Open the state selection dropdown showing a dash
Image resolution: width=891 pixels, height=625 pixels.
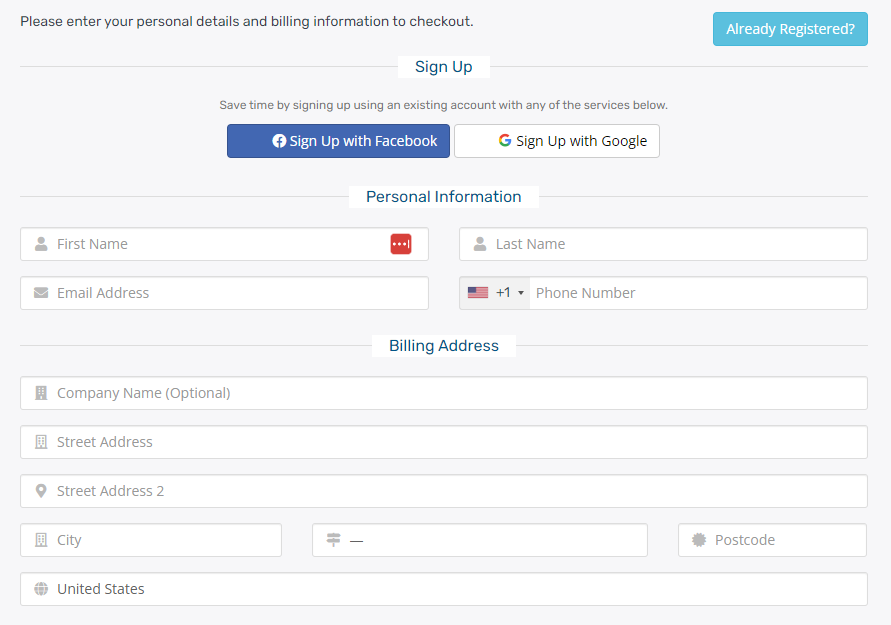[480, 539]
